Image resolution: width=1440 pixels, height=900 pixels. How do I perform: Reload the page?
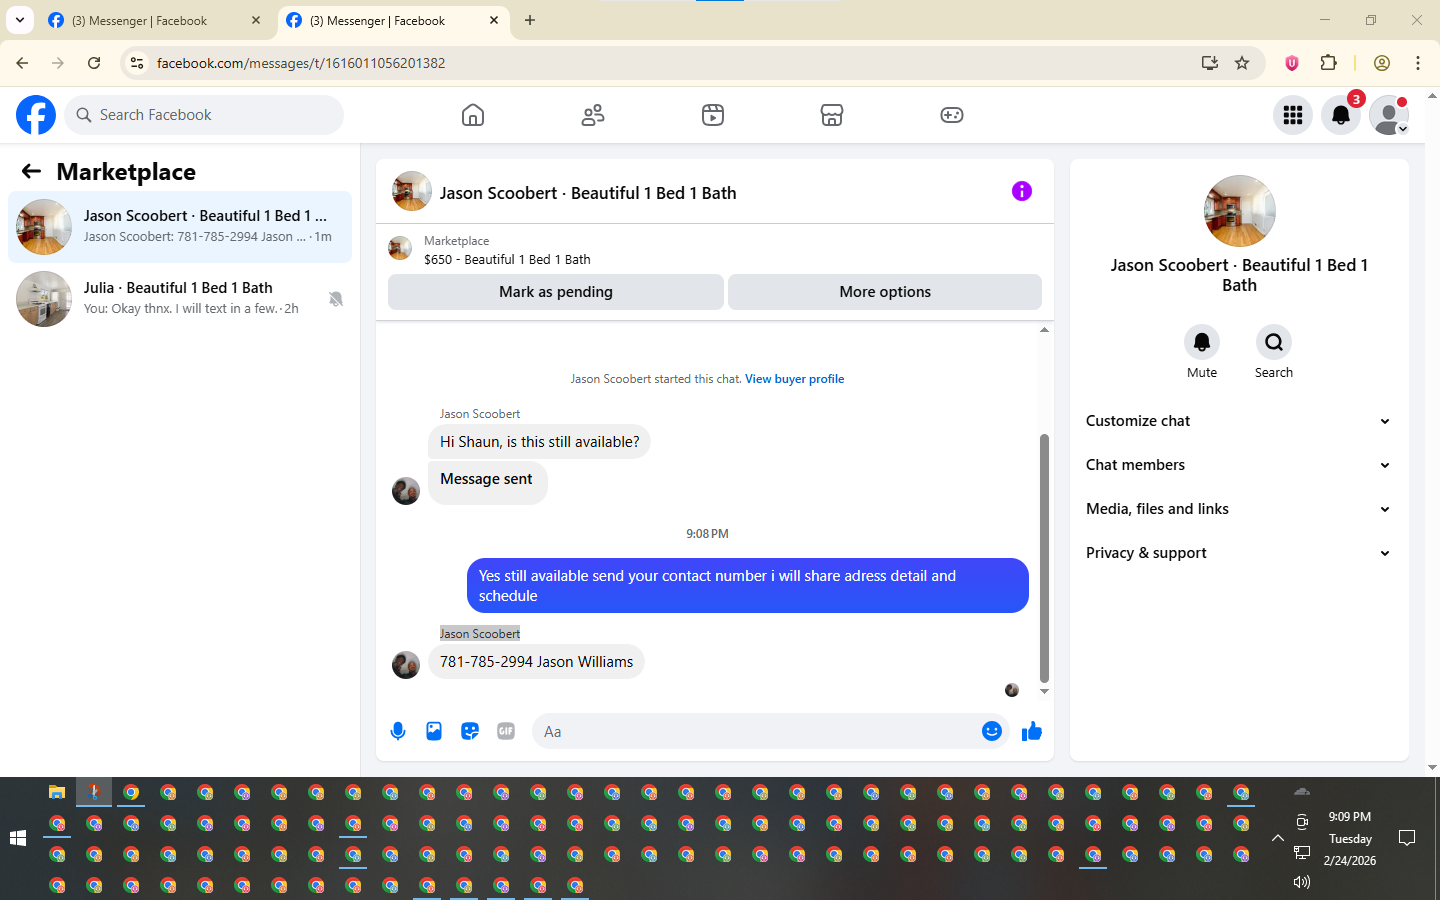click(x=94, y=63)
